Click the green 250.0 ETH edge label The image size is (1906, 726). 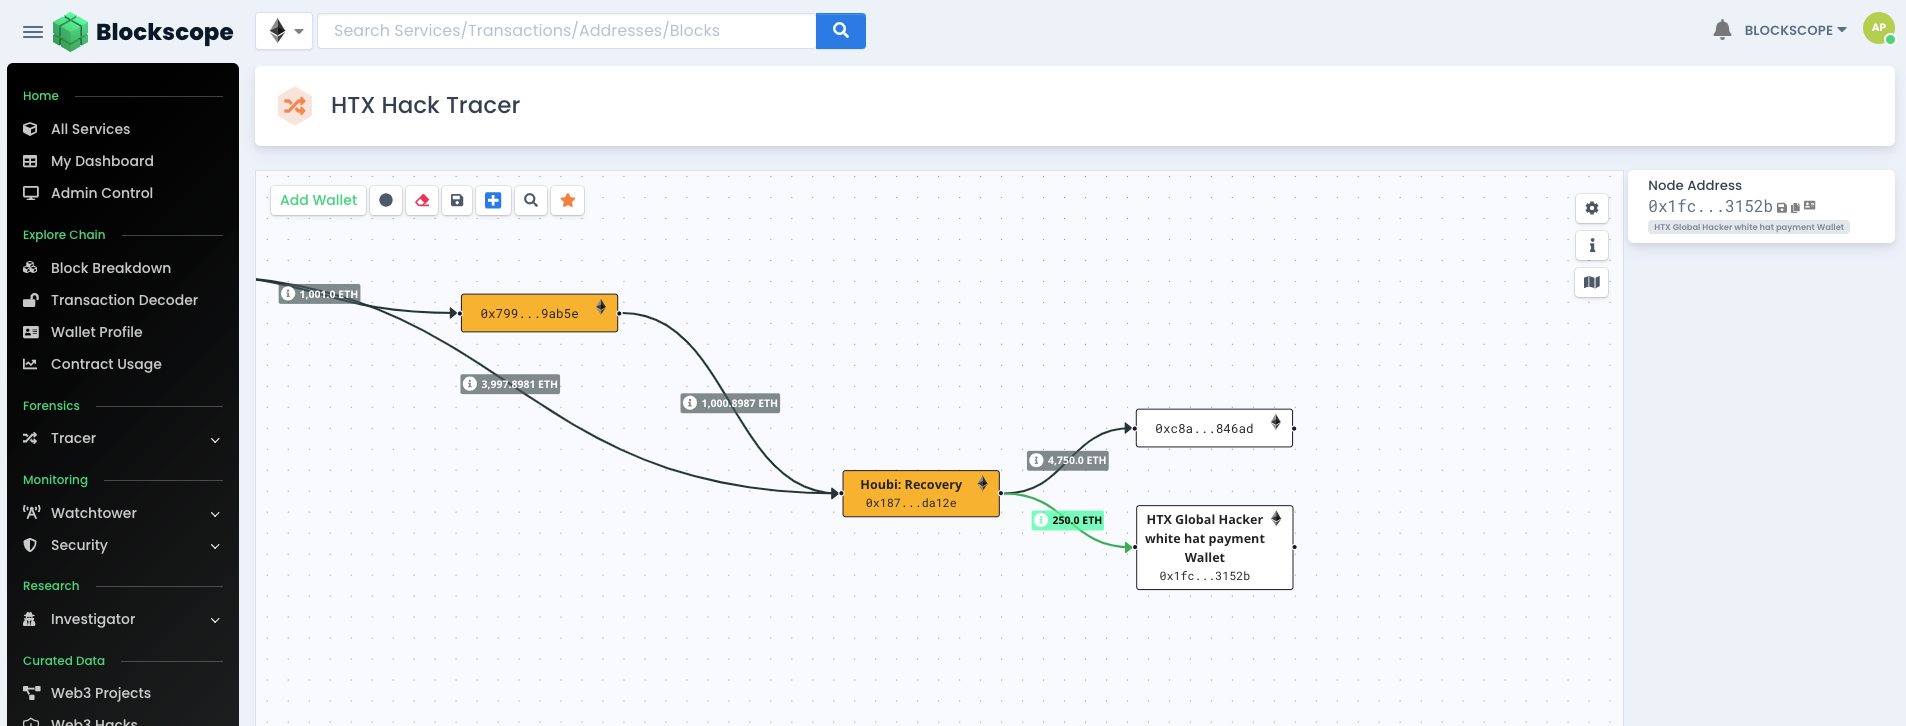1068,520
